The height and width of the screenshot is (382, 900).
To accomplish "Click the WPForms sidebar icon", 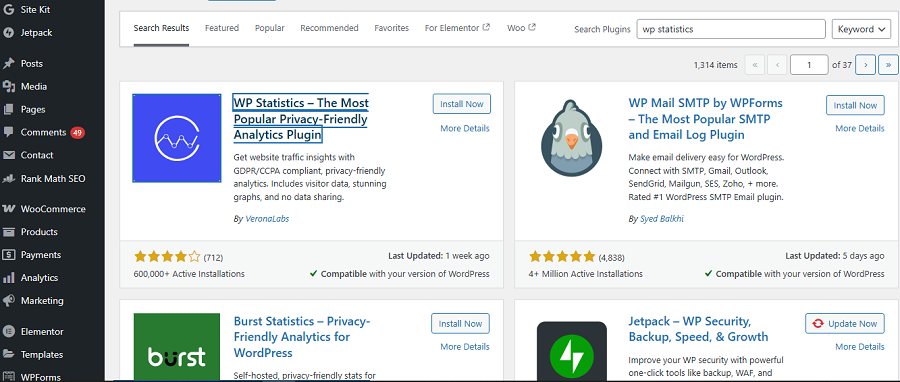I will click(9, 377).
